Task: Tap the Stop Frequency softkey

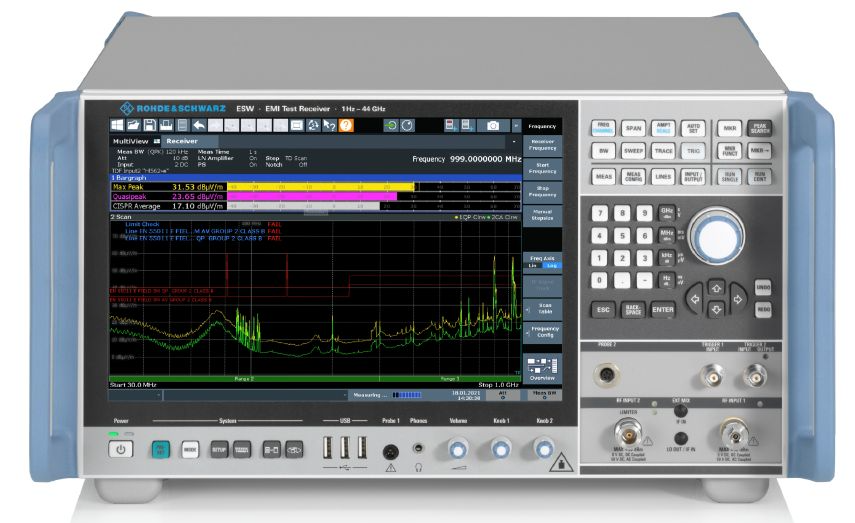Action: pos(542,192)
